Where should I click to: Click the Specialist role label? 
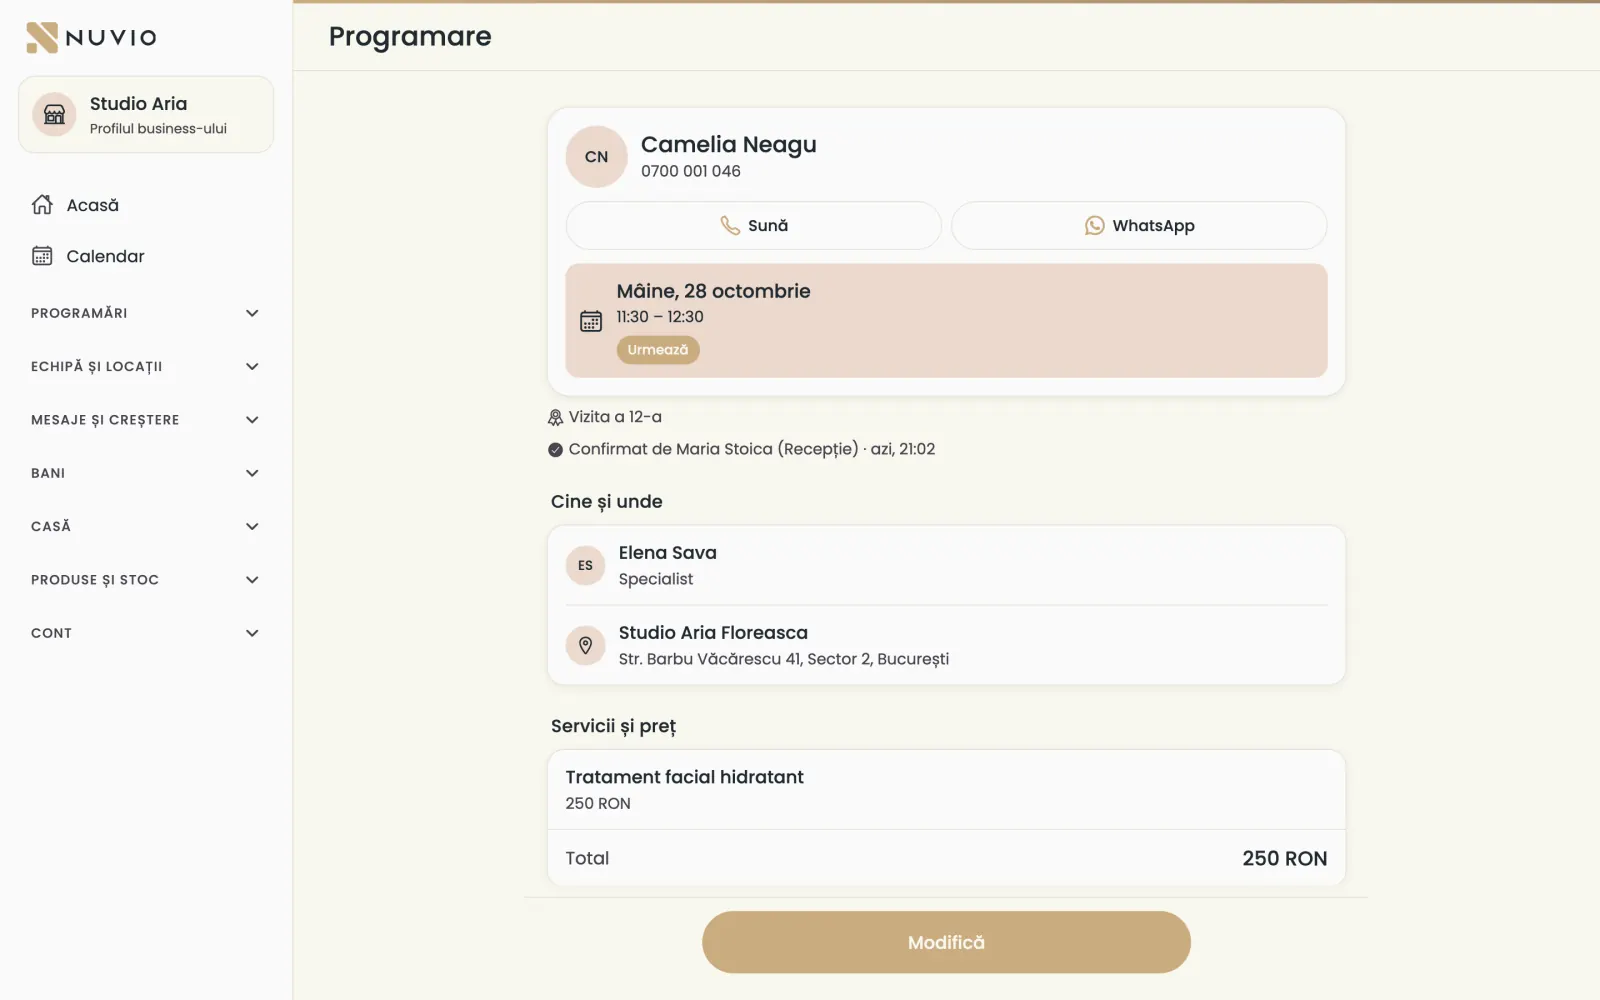click(656, 579)
